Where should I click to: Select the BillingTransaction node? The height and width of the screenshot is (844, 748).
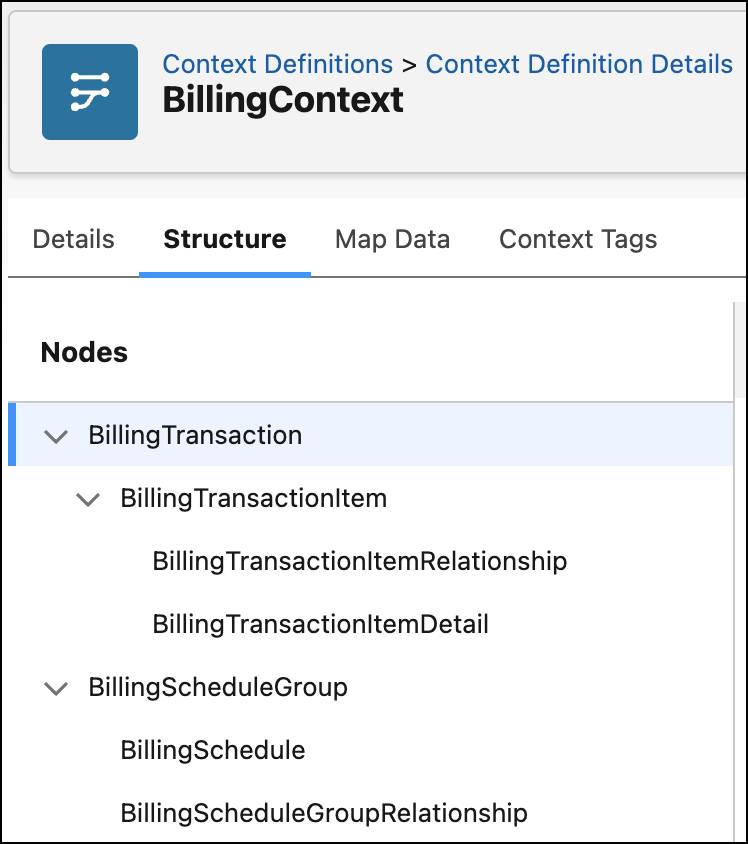tap(196, 435)
